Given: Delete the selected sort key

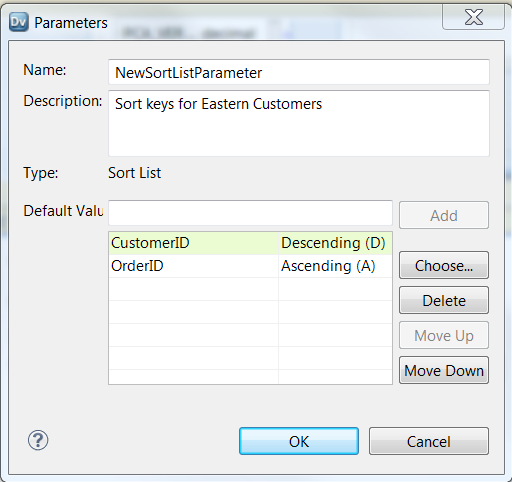Looking at the screenshot, I should [444, 300].
